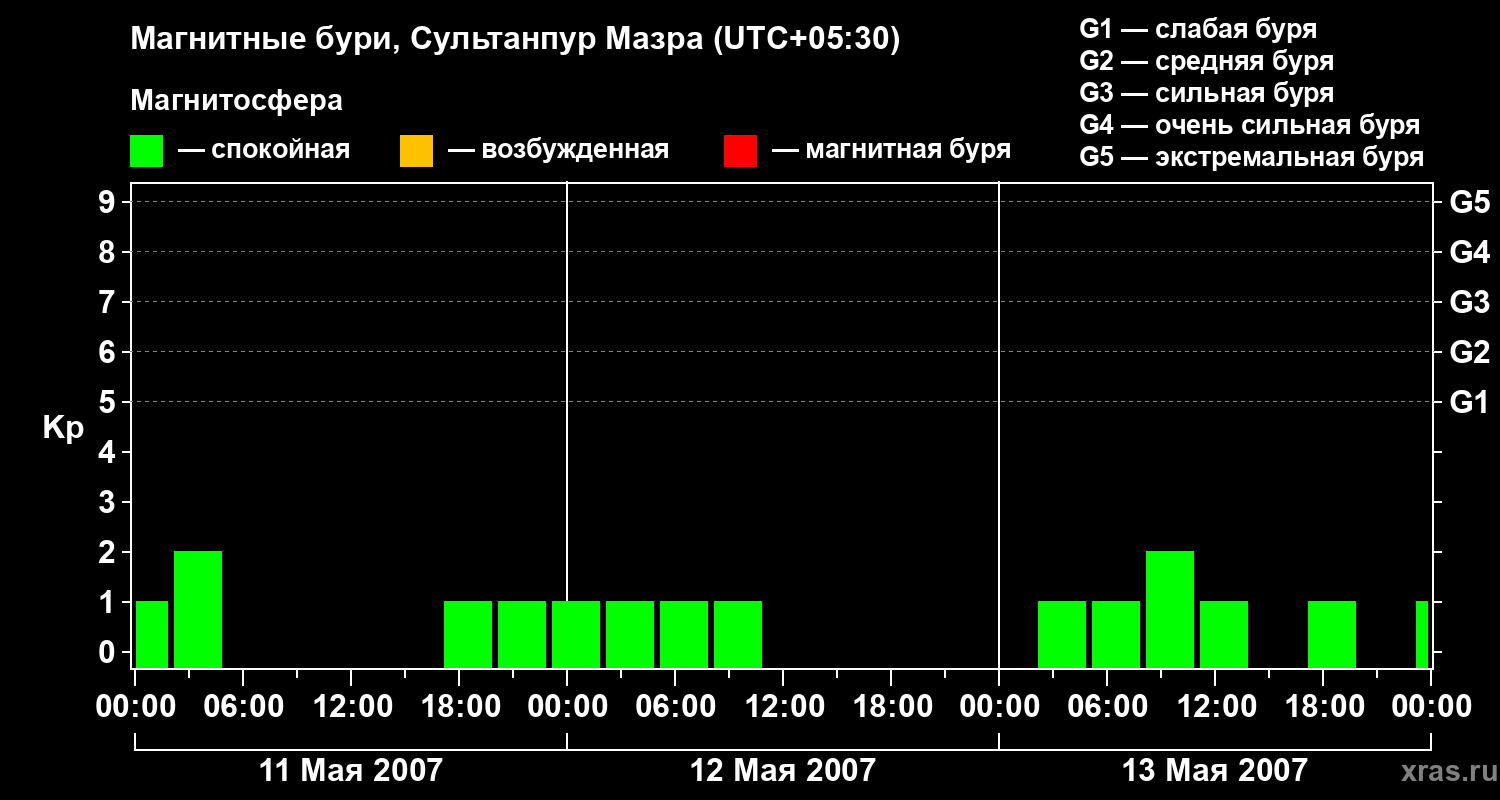Click the 06:00 time label for 11 May
1500x800 pixels.
[243, 707]
